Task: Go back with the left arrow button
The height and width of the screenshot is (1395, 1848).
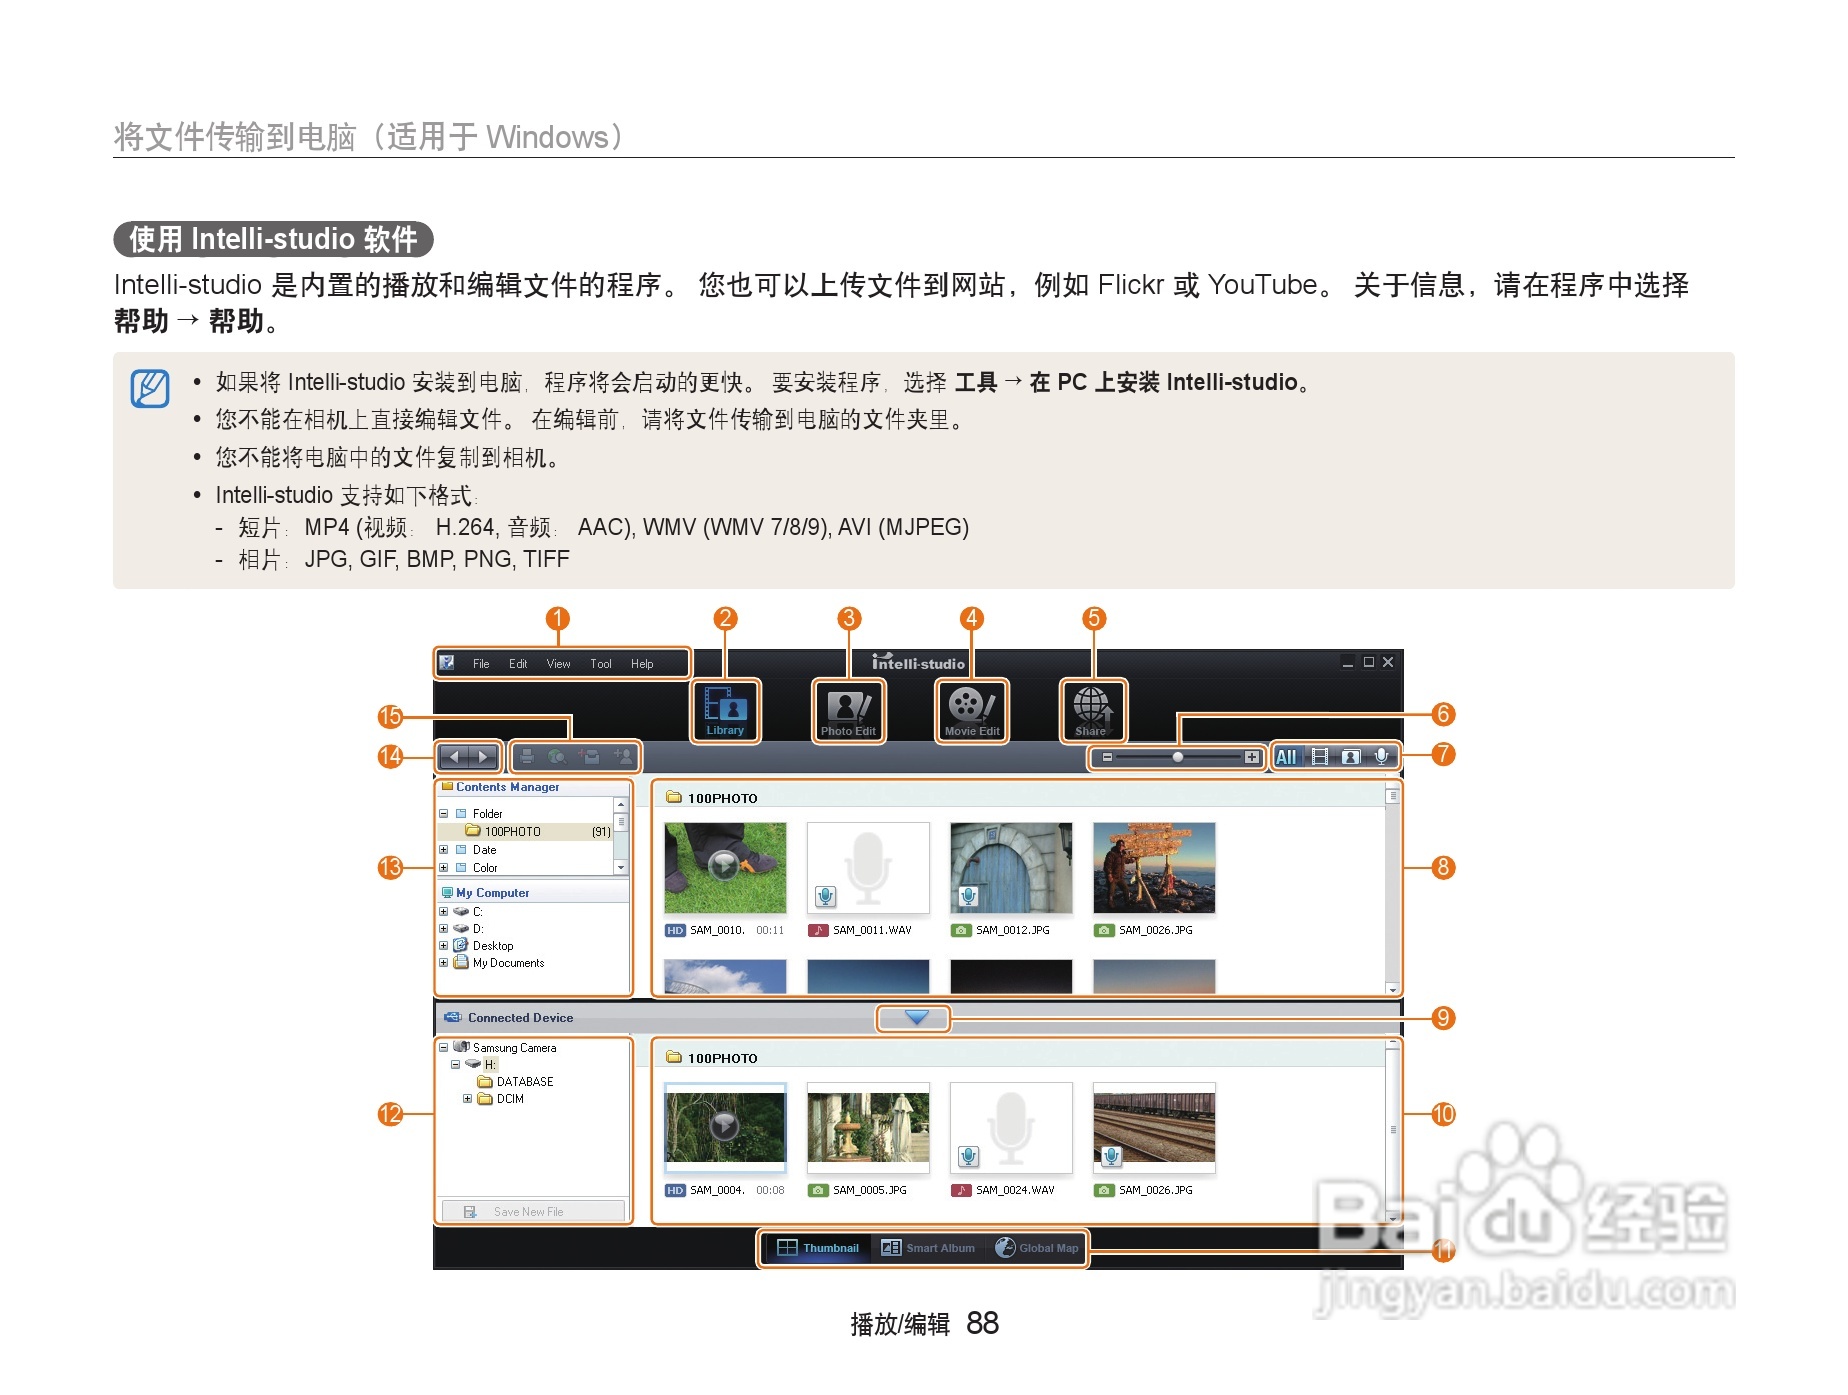Action: coord(453,757)
